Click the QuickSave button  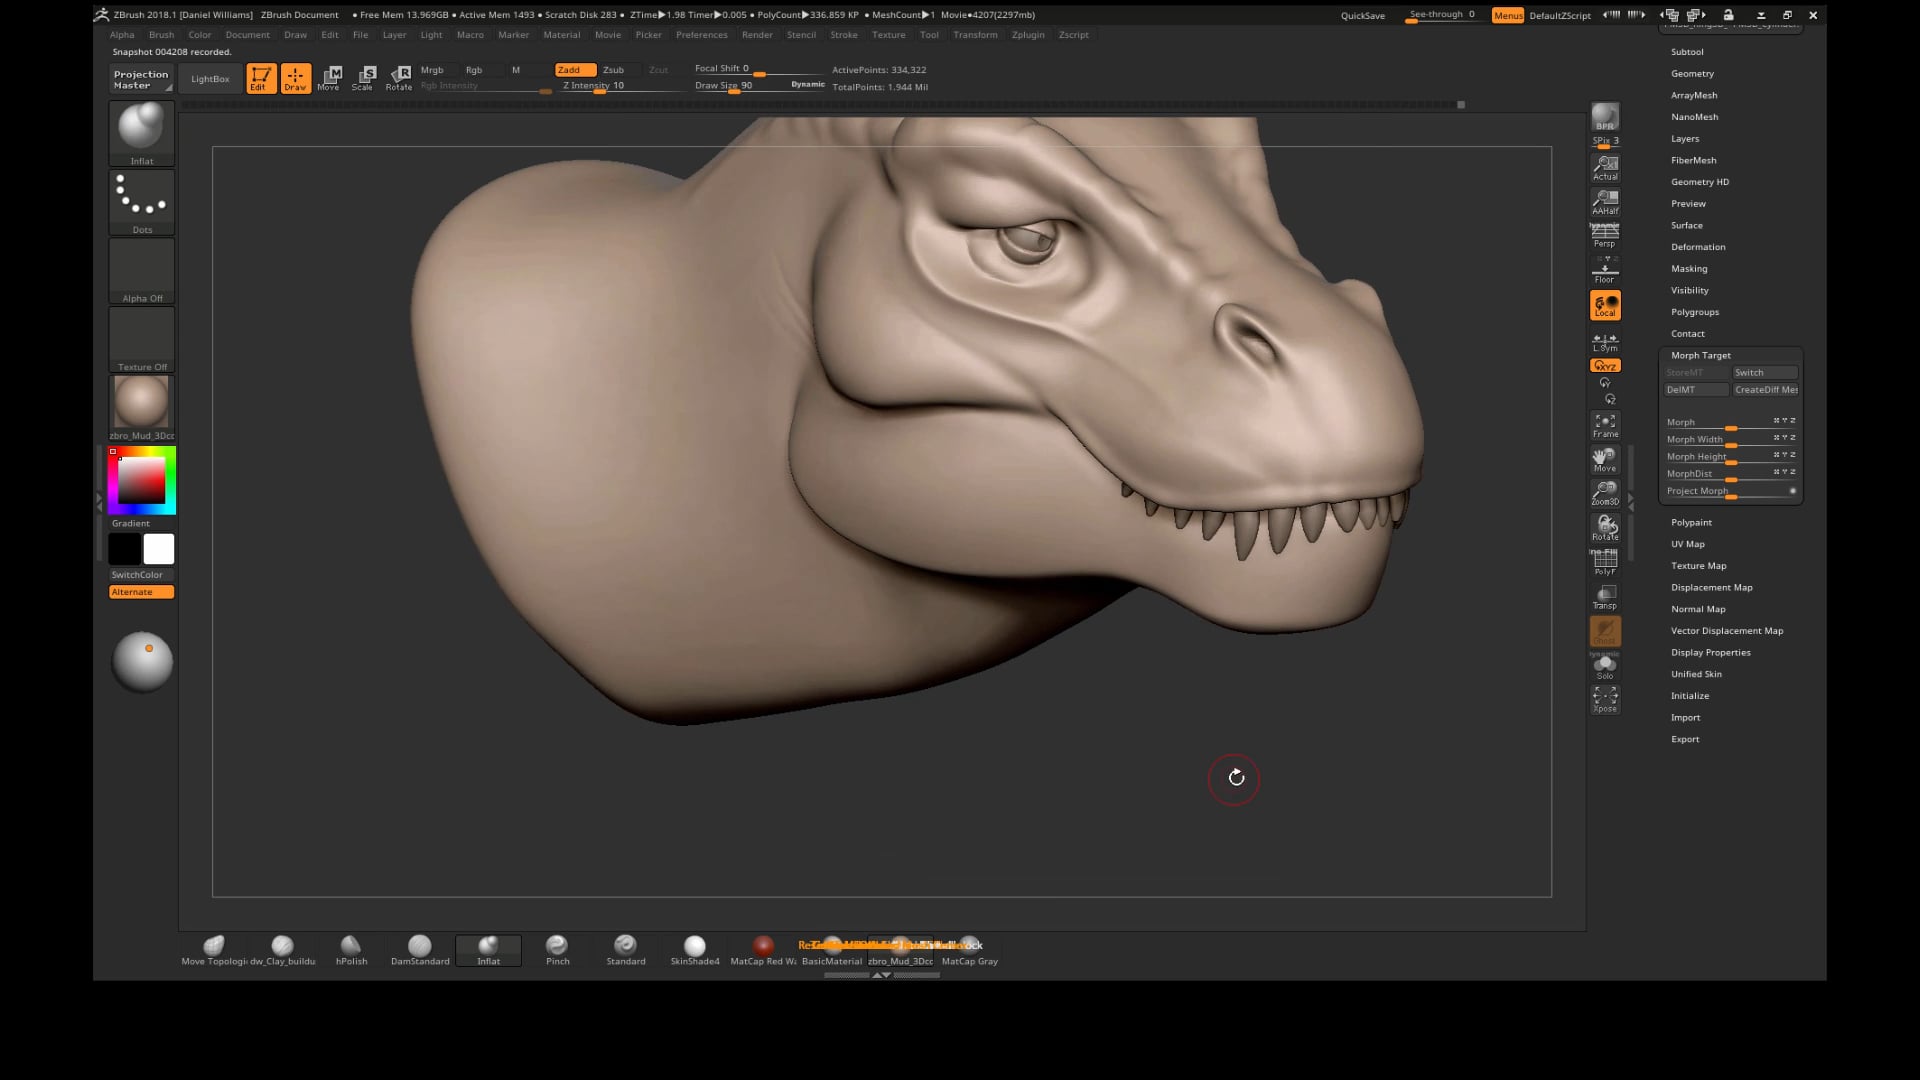click(1362, 16)
